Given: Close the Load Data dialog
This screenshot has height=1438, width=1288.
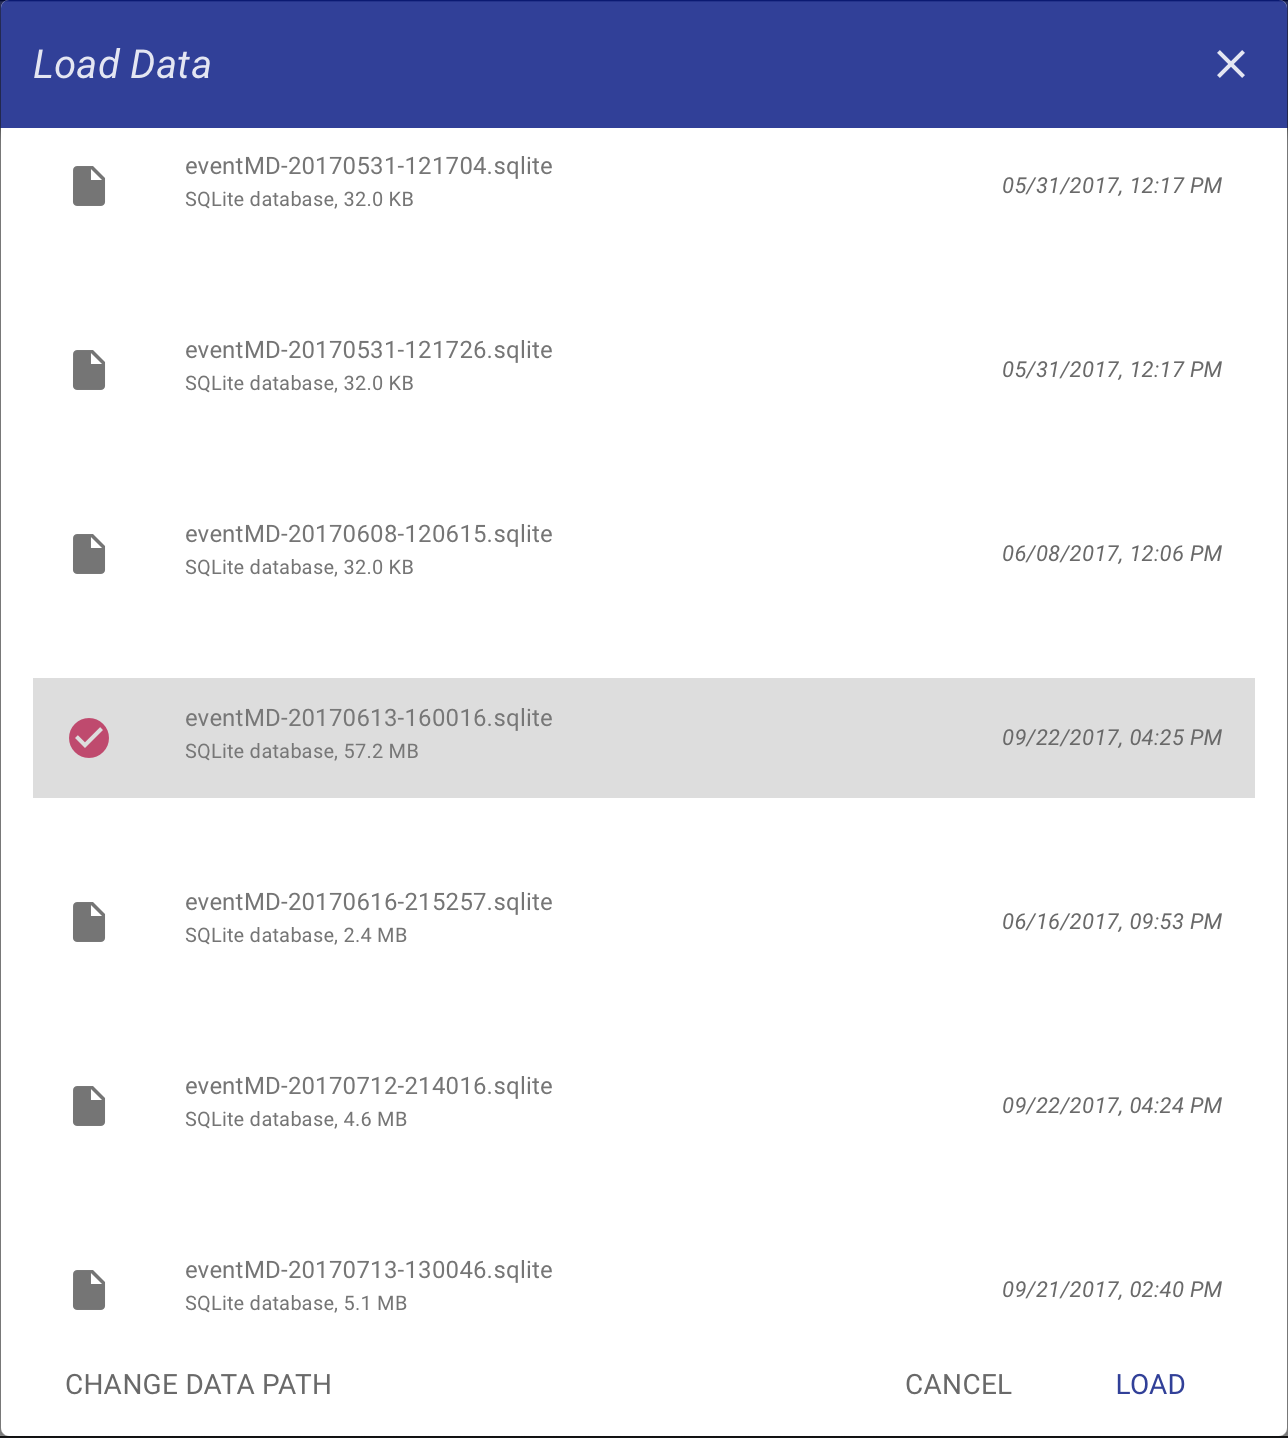Looking at the screenshot, I should [x=1231, y=64].
